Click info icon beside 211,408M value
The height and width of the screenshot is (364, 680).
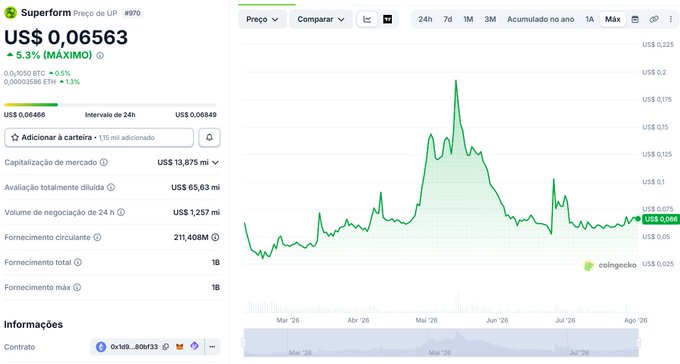pos(215,237)
